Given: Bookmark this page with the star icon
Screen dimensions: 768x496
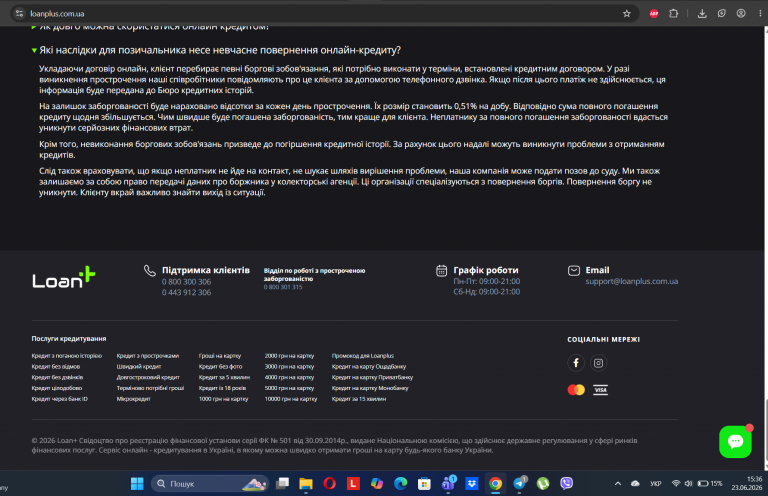Looking at the screenshot, I should 626,14.
